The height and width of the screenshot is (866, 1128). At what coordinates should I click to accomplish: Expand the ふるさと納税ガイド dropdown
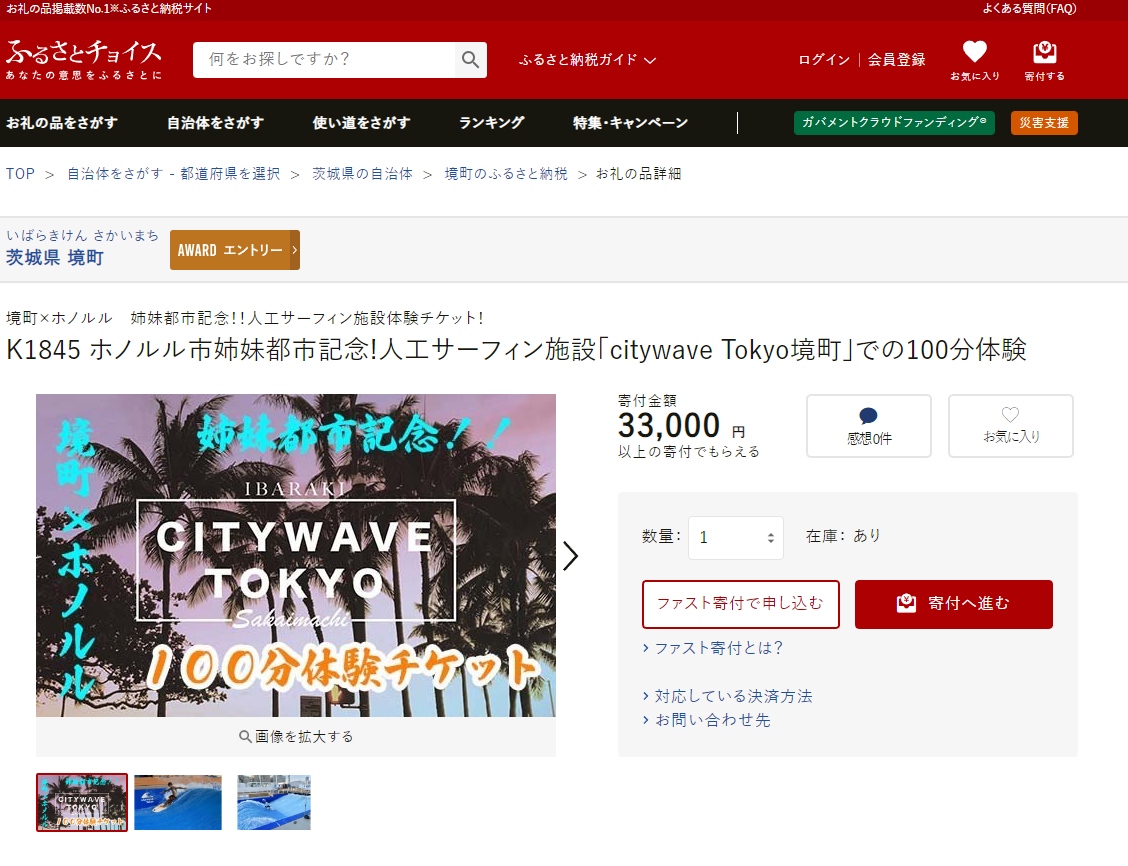(587, 60)
